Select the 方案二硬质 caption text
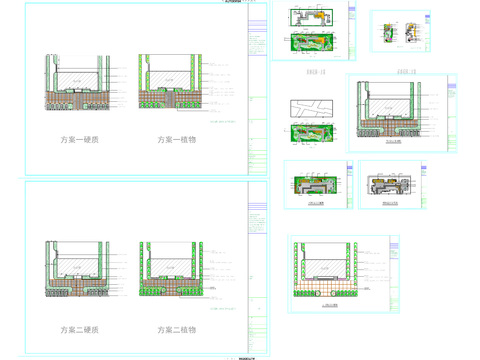Image resolution: width=480 pixels, height=360 pixels. (79, 330)
